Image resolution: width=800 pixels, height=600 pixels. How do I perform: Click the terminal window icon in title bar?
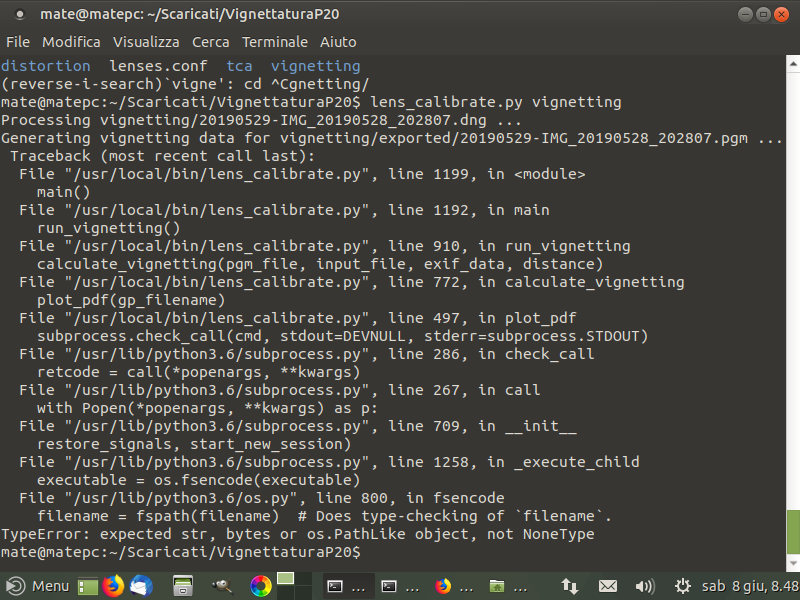[x=19, y=14]
